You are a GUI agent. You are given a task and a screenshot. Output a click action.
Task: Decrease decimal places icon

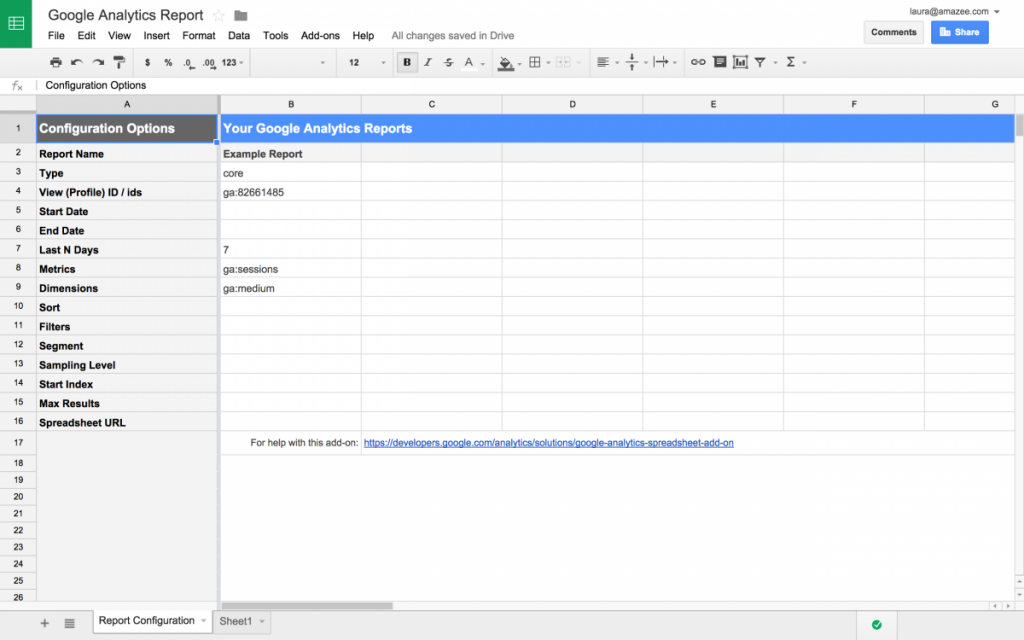(188, 63)
